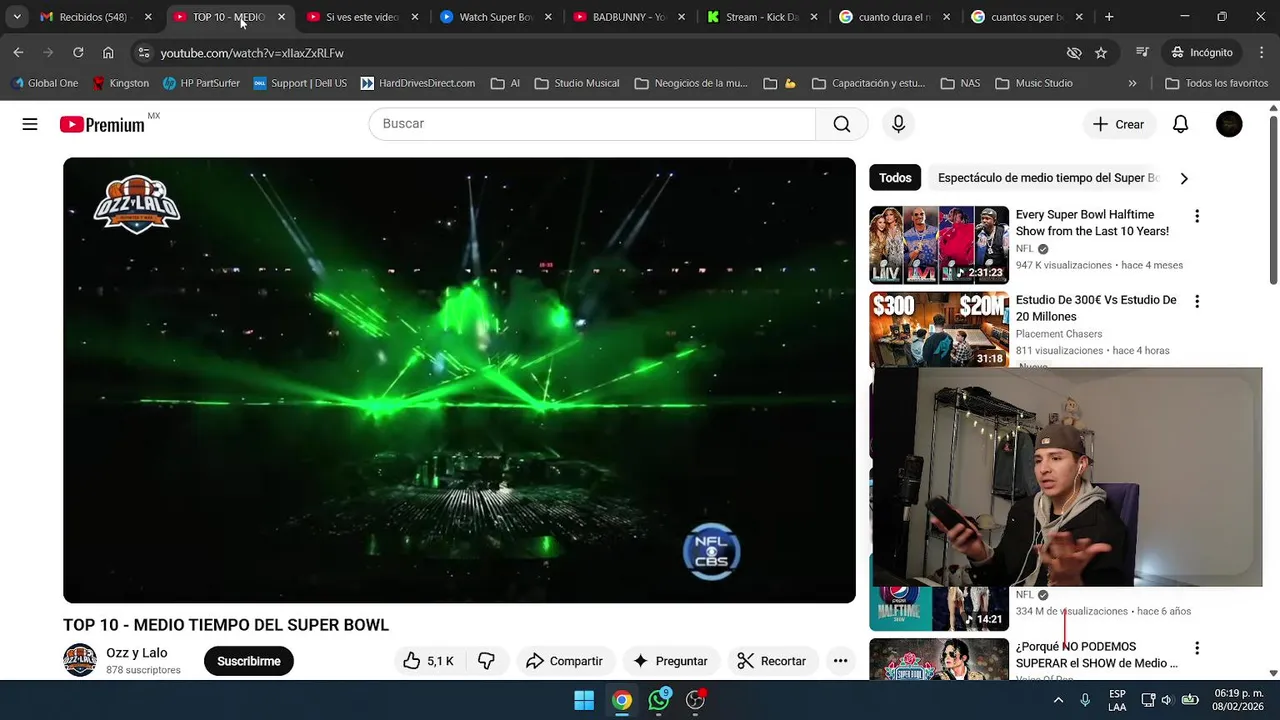Open the browser home page
Viewport: 1280px width, 720px height.
(108, 52)
